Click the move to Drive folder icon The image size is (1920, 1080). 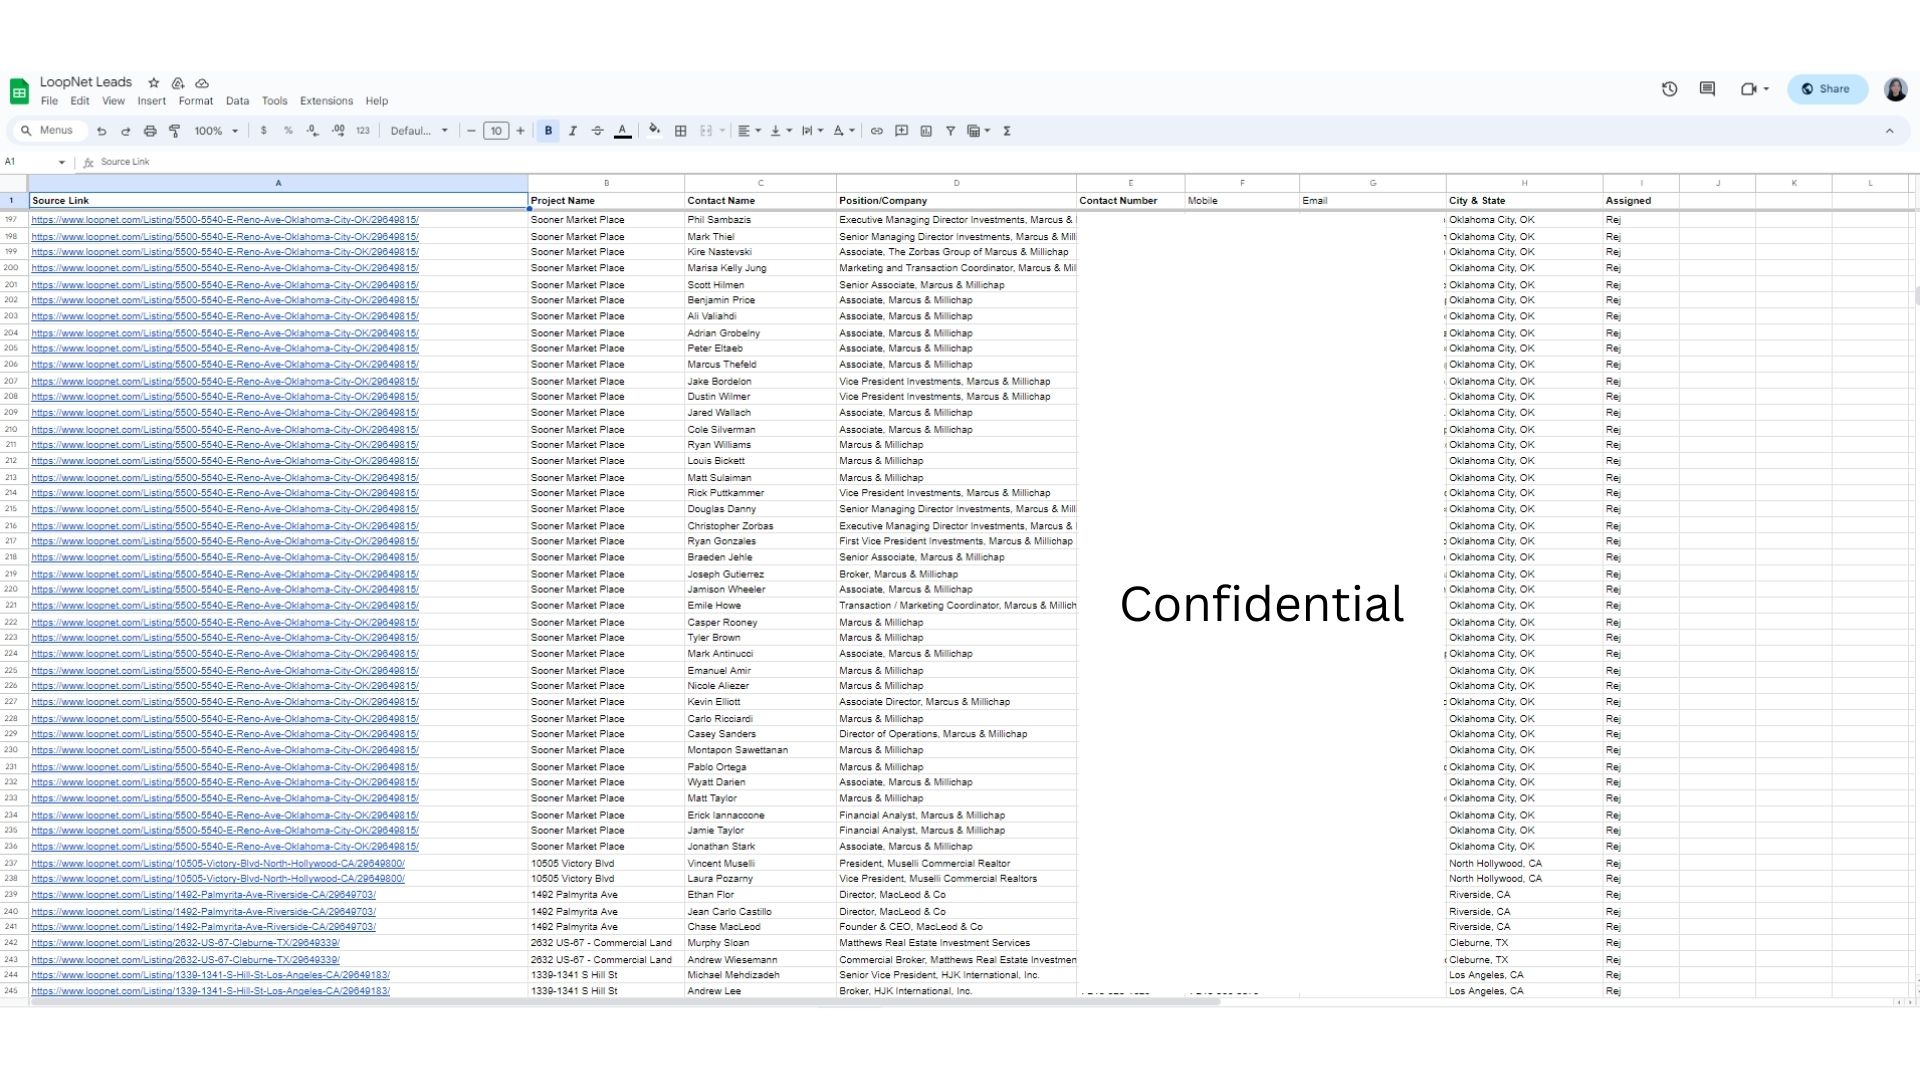[x=178, y=83]
